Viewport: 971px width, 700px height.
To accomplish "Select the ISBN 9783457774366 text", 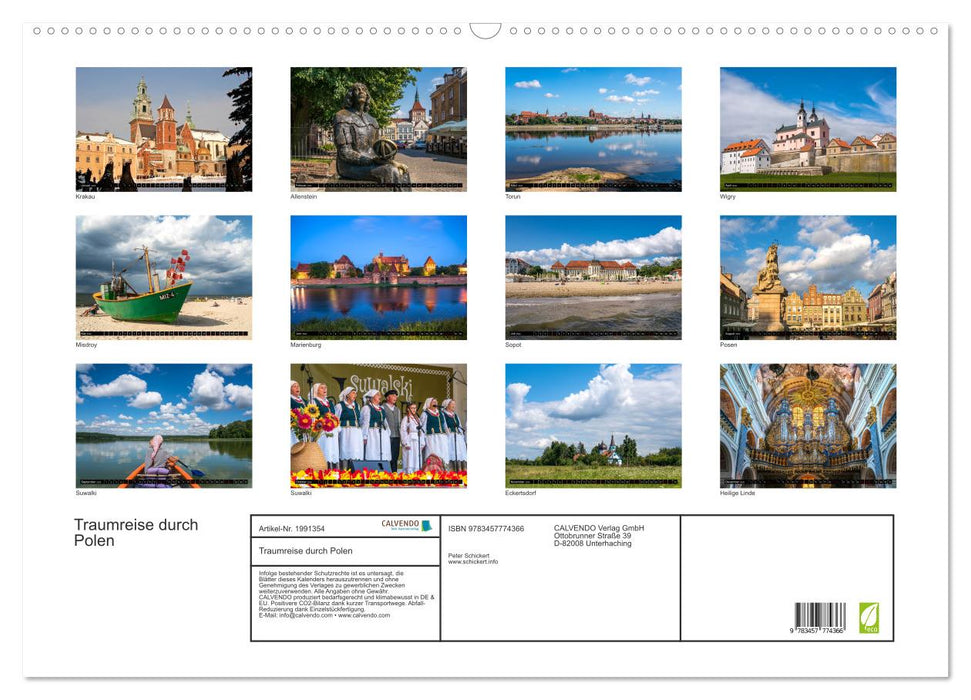I will pos(487,527).
